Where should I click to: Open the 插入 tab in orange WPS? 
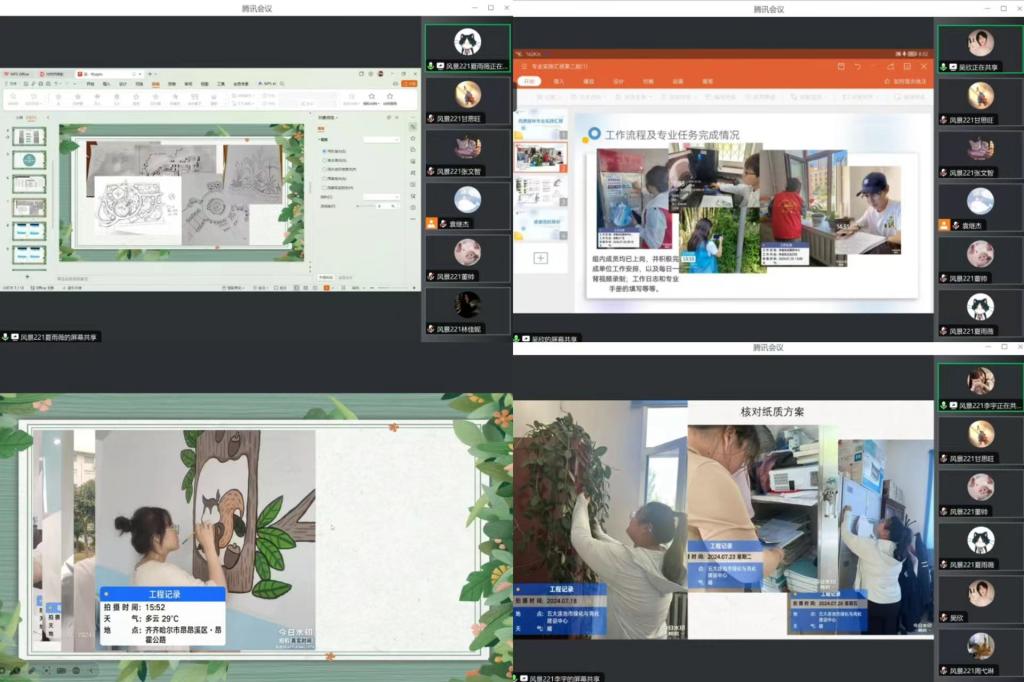(559, 81)
